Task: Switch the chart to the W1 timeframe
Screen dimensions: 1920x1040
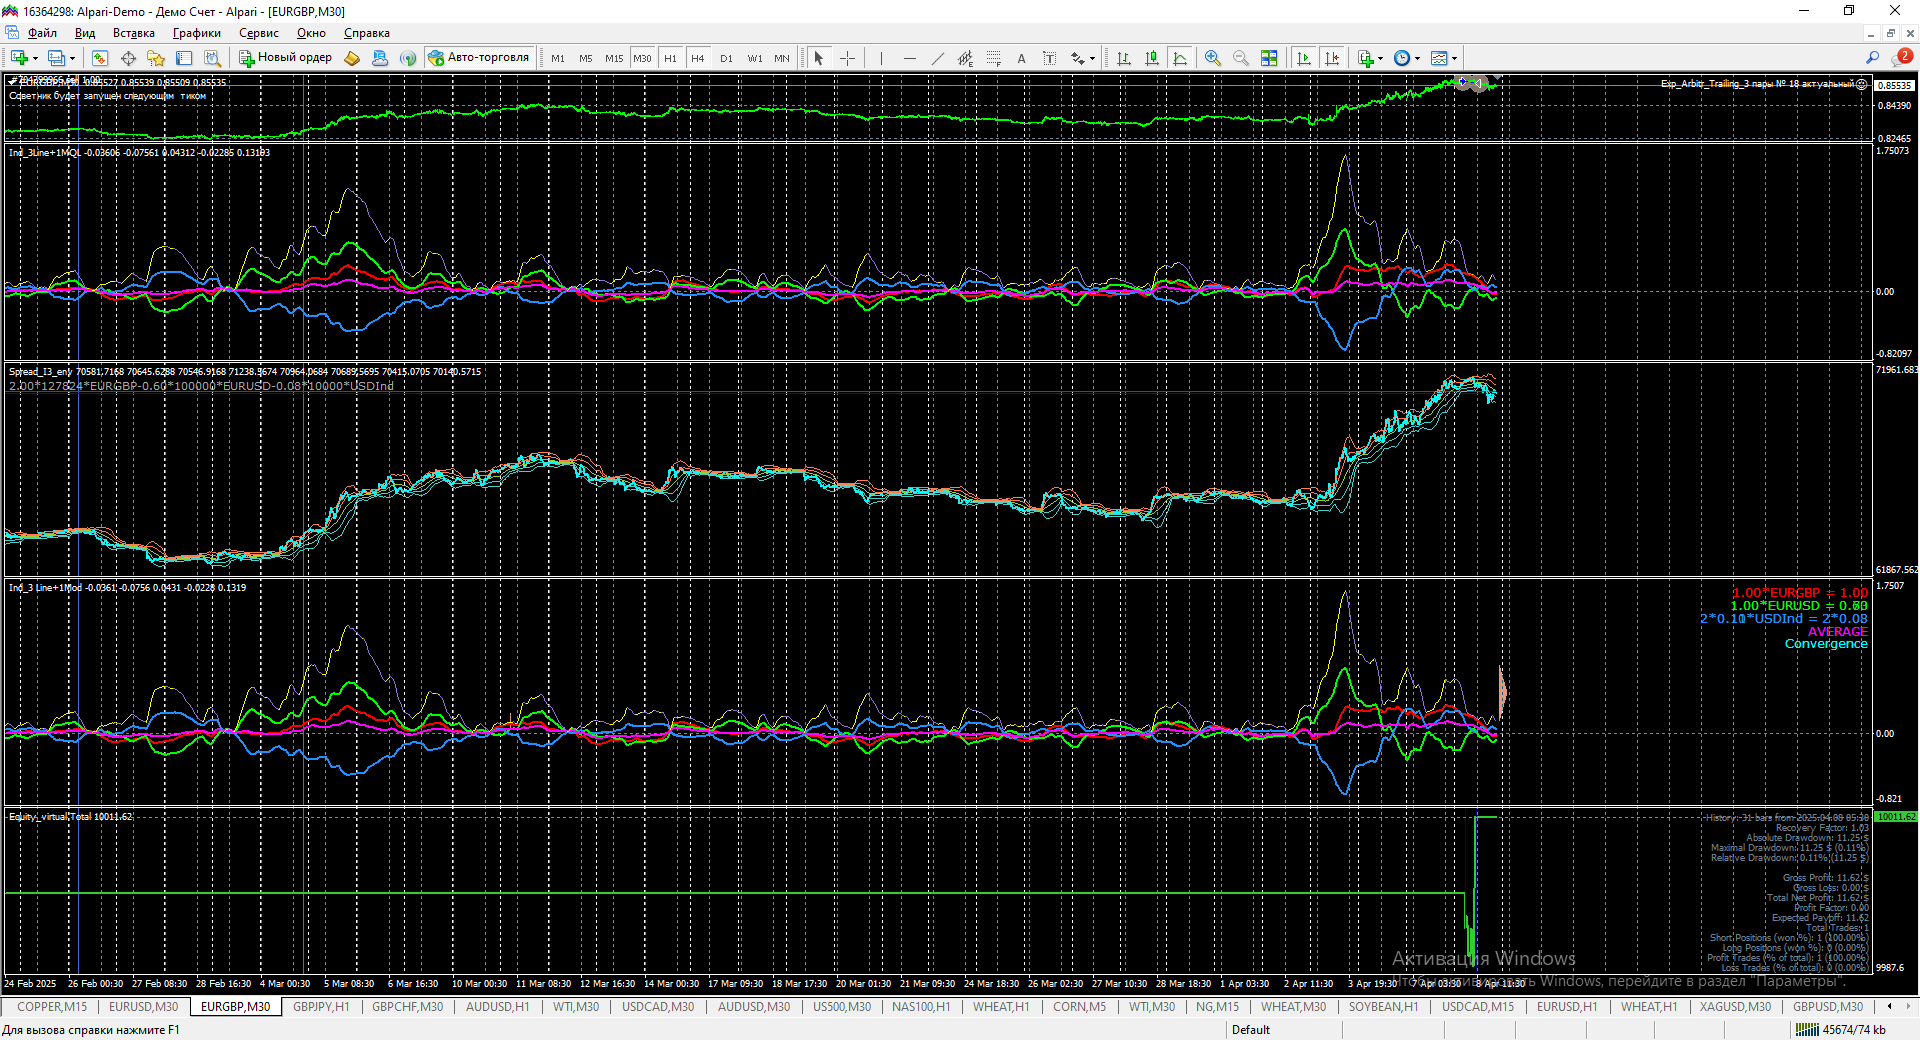Action: click(755, 58)
